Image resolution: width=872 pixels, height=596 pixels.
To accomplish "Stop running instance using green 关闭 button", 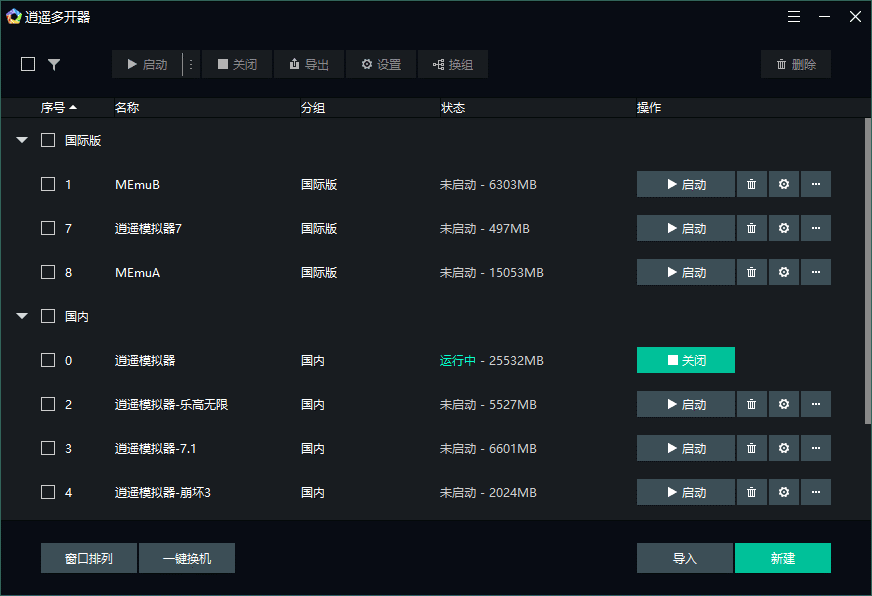I will click(685, 360).
